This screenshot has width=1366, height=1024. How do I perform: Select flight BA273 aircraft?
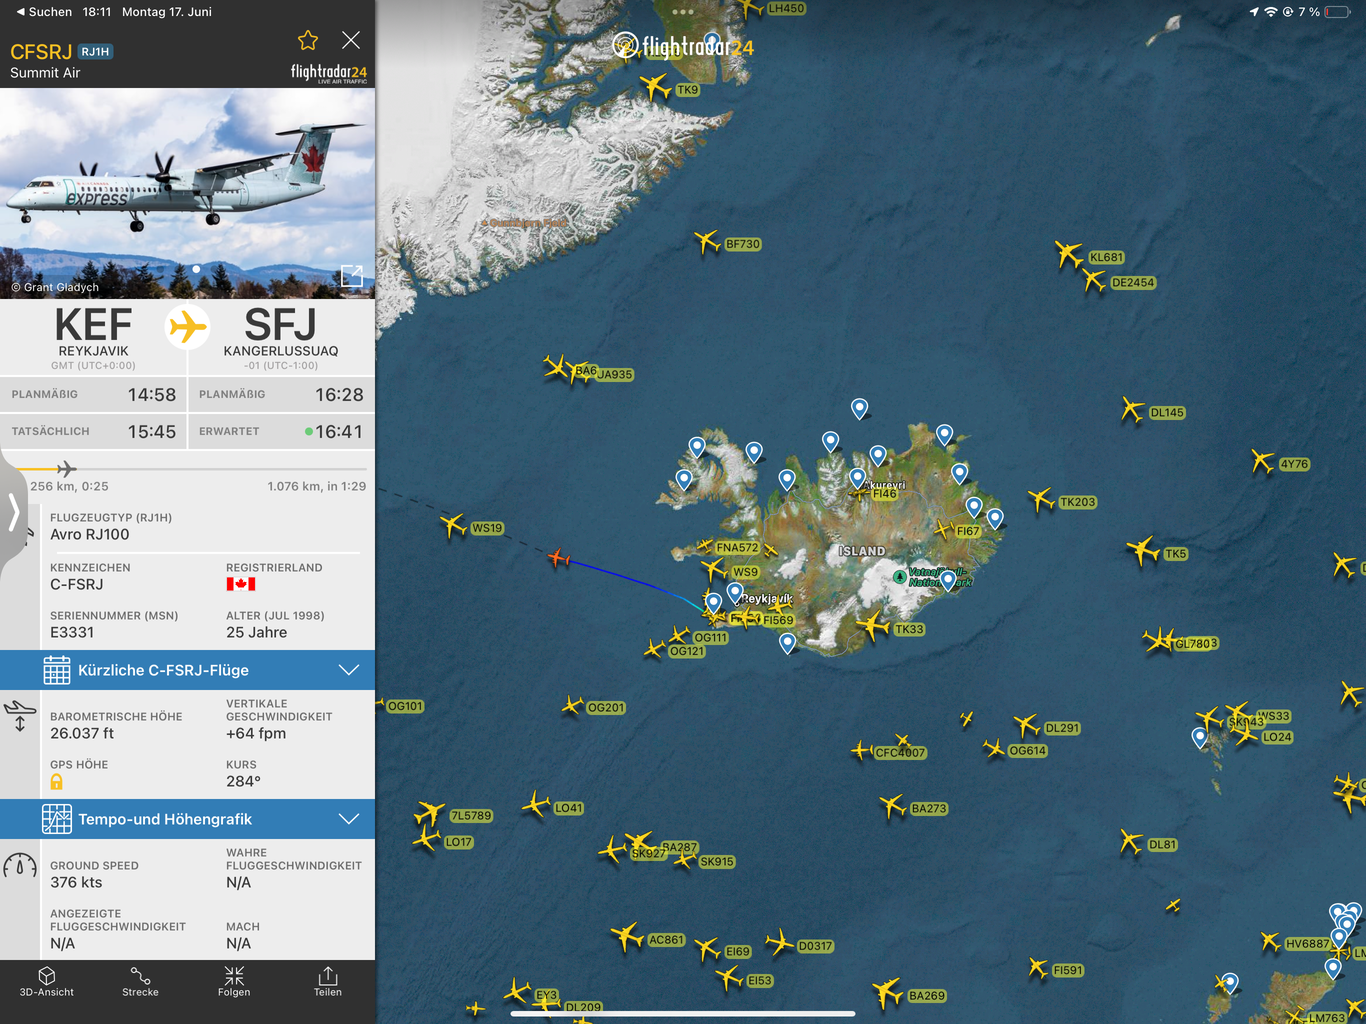pyautogui.click(x=892, y=805)
